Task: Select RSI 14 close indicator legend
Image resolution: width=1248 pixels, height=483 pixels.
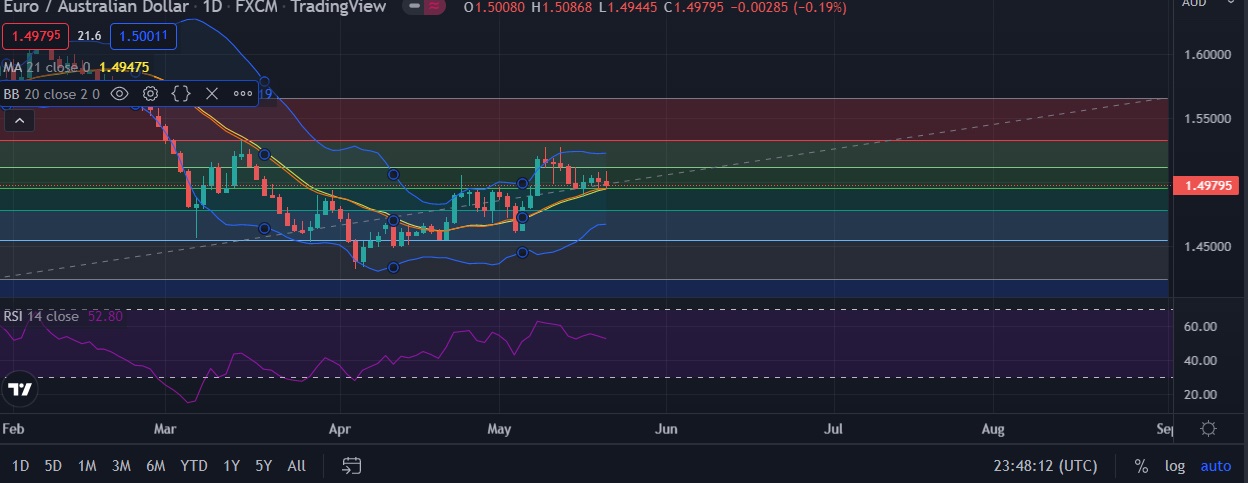Action: [41, 316]
